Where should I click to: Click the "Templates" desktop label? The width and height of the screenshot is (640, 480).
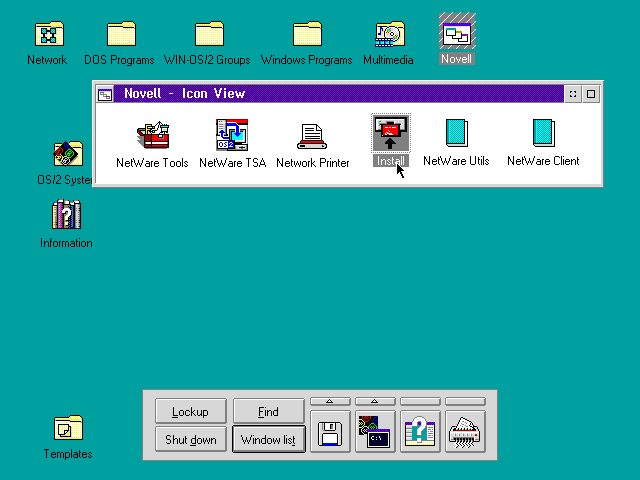(68, 454)
